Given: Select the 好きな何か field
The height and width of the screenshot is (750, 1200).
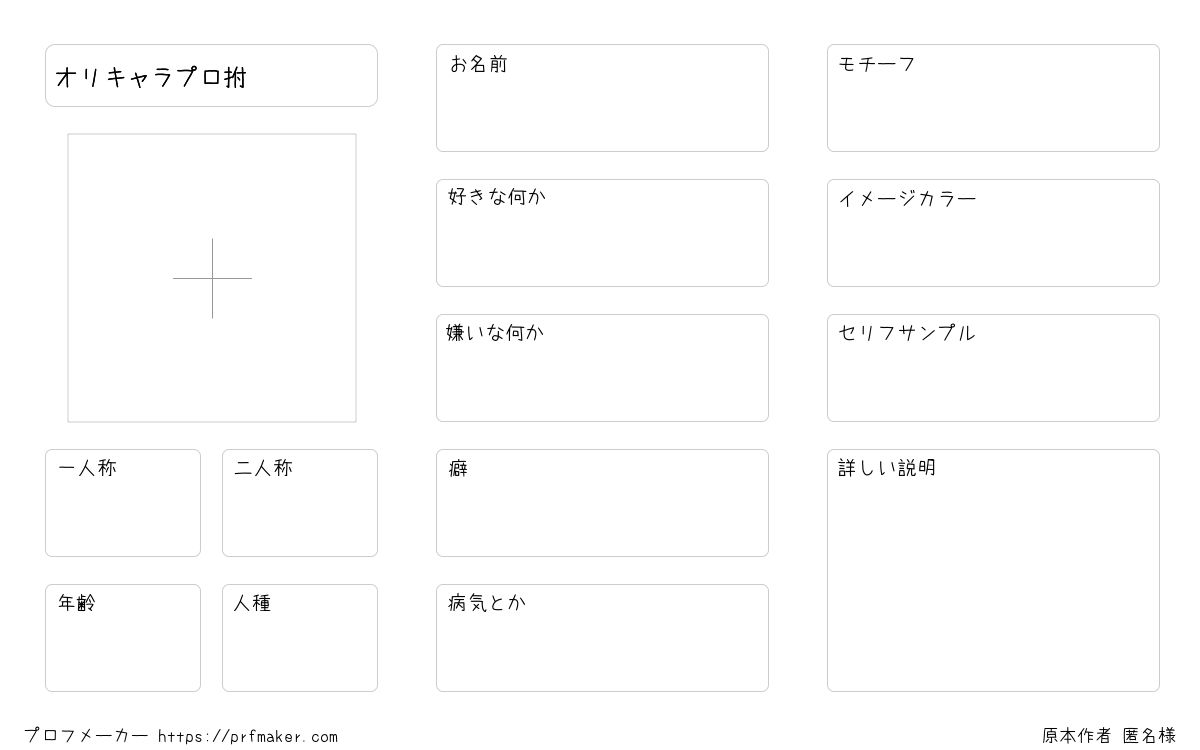Looking at the screenshot, I should (602, 233).
